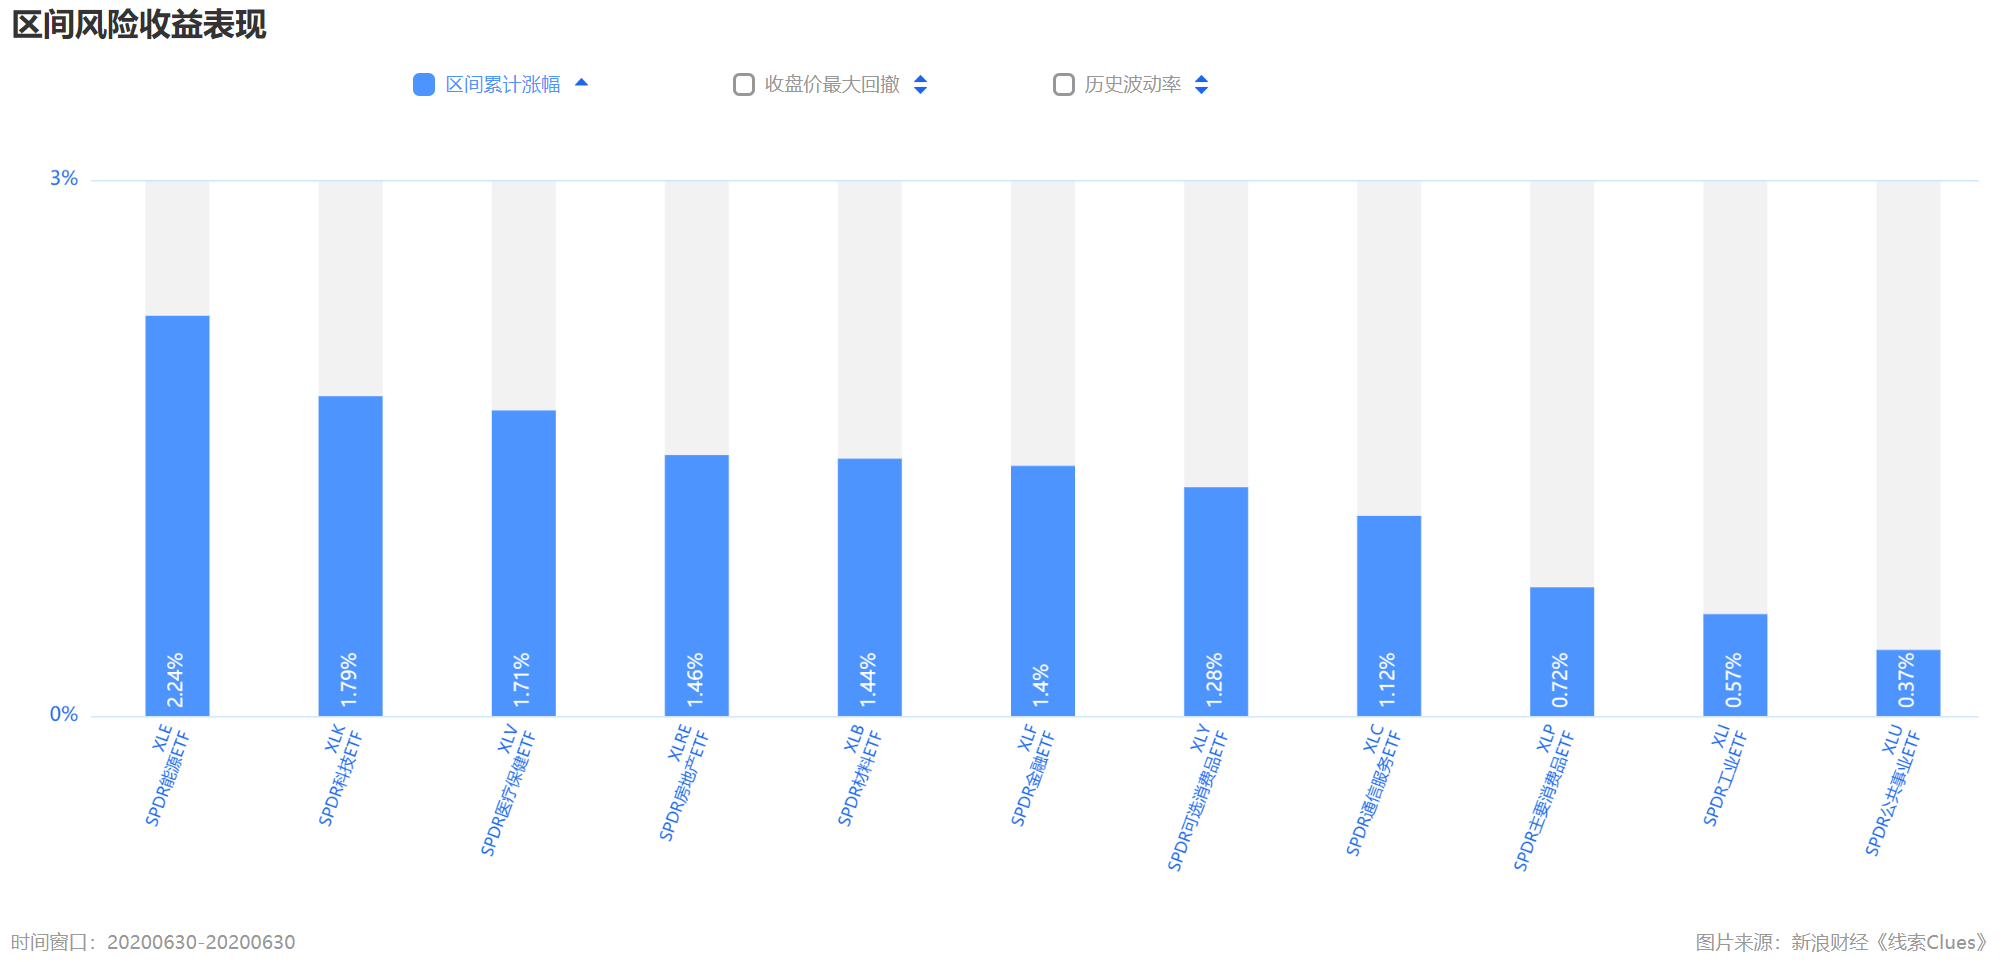Screen dimensions: 2007x962
Task: Click sort arrow beside 区间累计涨幅
Action: 581,83
